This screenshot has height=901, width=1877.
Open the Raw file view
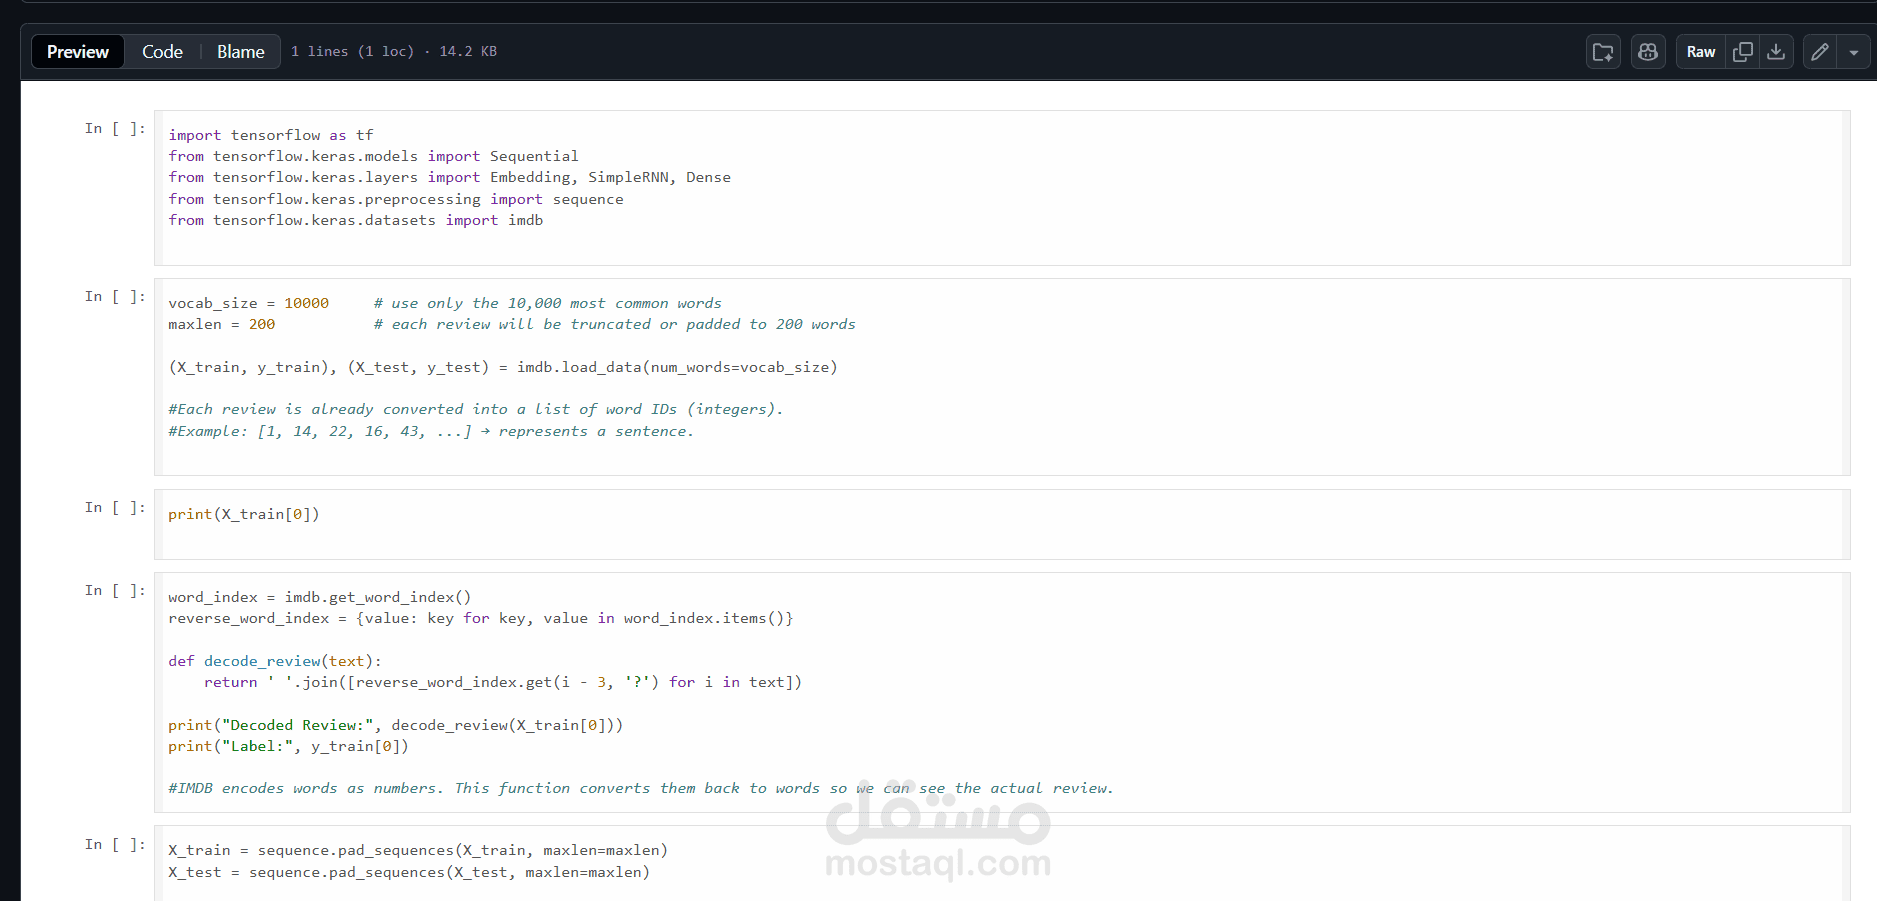(x=1701, y=52)
